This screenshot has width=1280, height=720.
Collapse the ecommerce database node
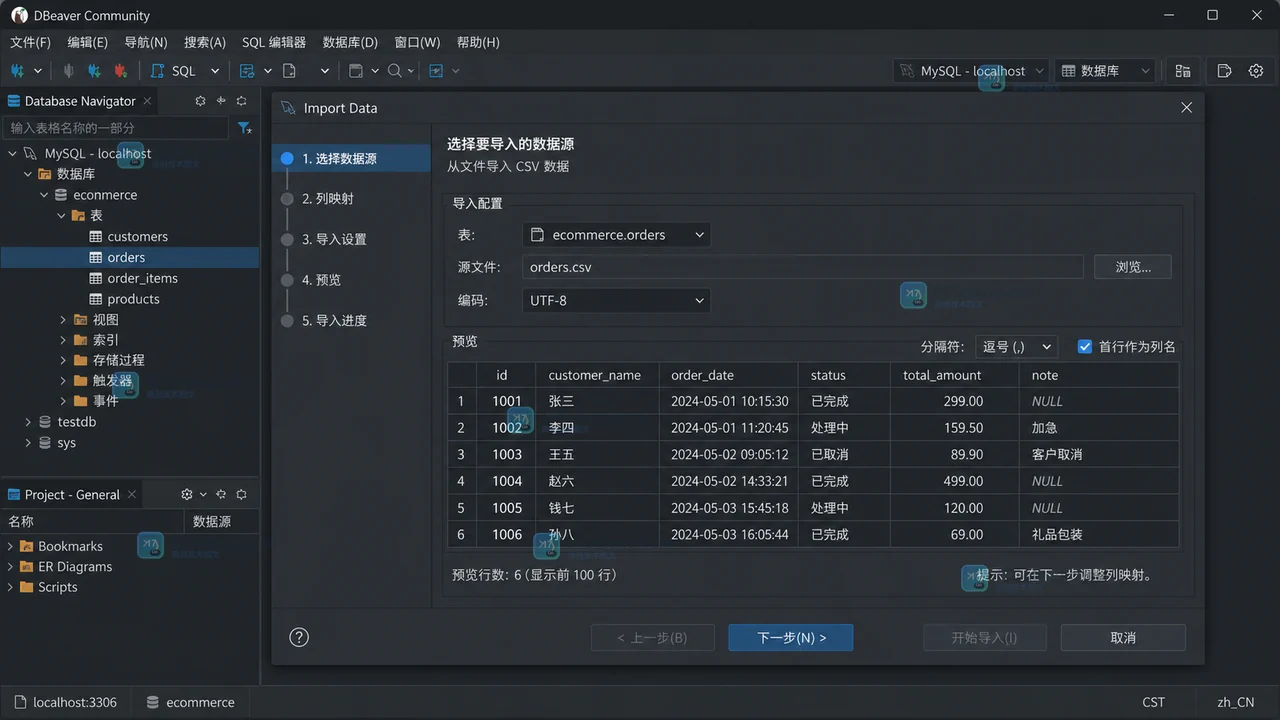pyautogui.click(x=44, y=195)
